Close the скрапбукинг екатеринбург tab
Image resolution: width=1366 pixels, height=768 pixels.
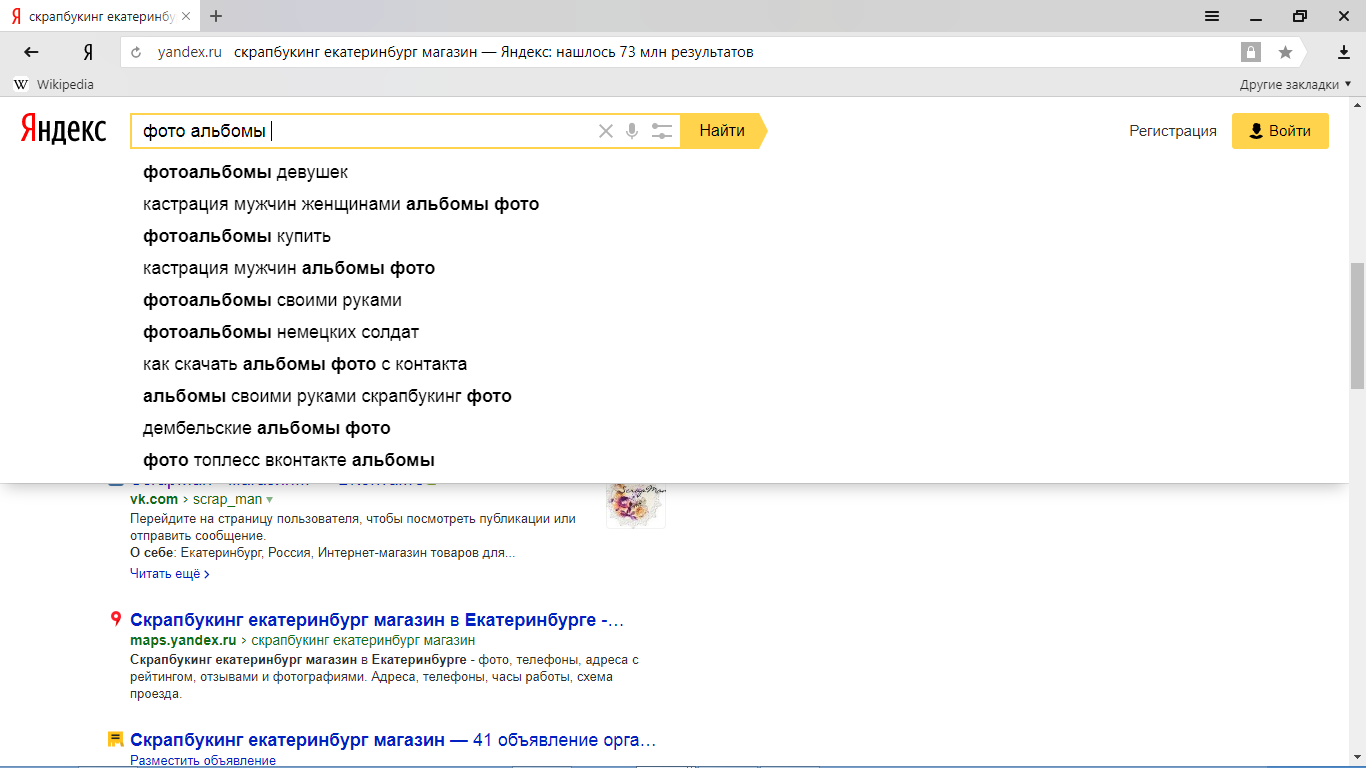(x=188, y=17)
